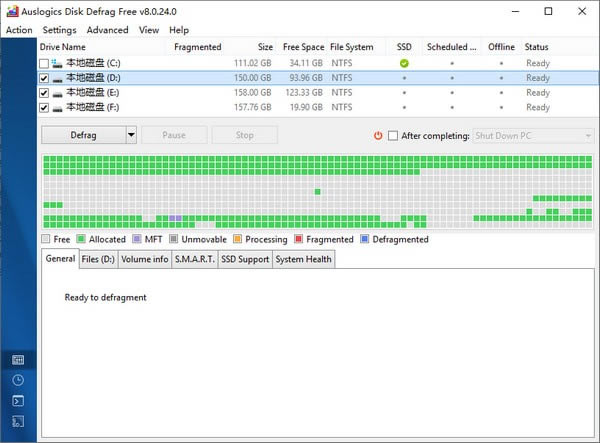The image size is (600, 443).
Task: Click the F: drive disk icon
Action: coord(57,109)
